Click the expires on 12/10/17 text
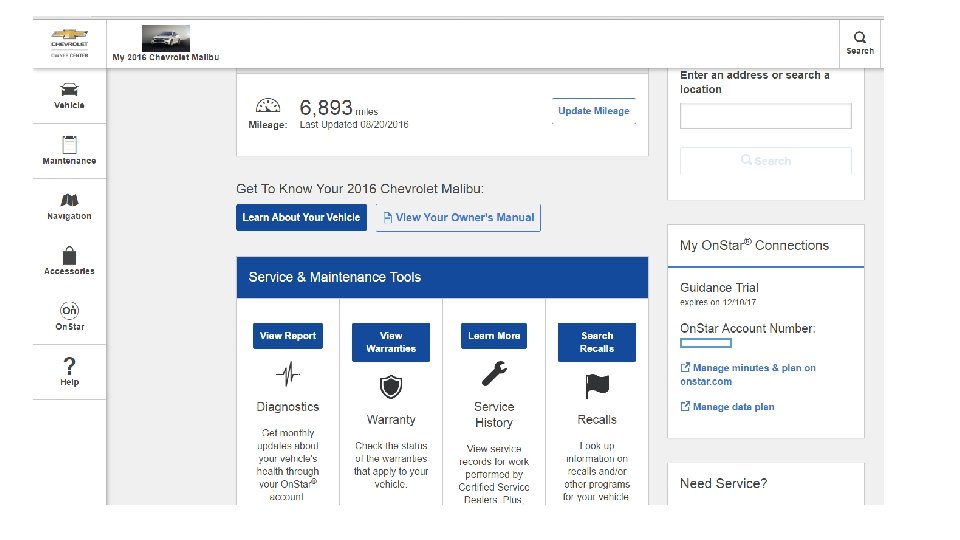960x540 pixels. point(718,302)
